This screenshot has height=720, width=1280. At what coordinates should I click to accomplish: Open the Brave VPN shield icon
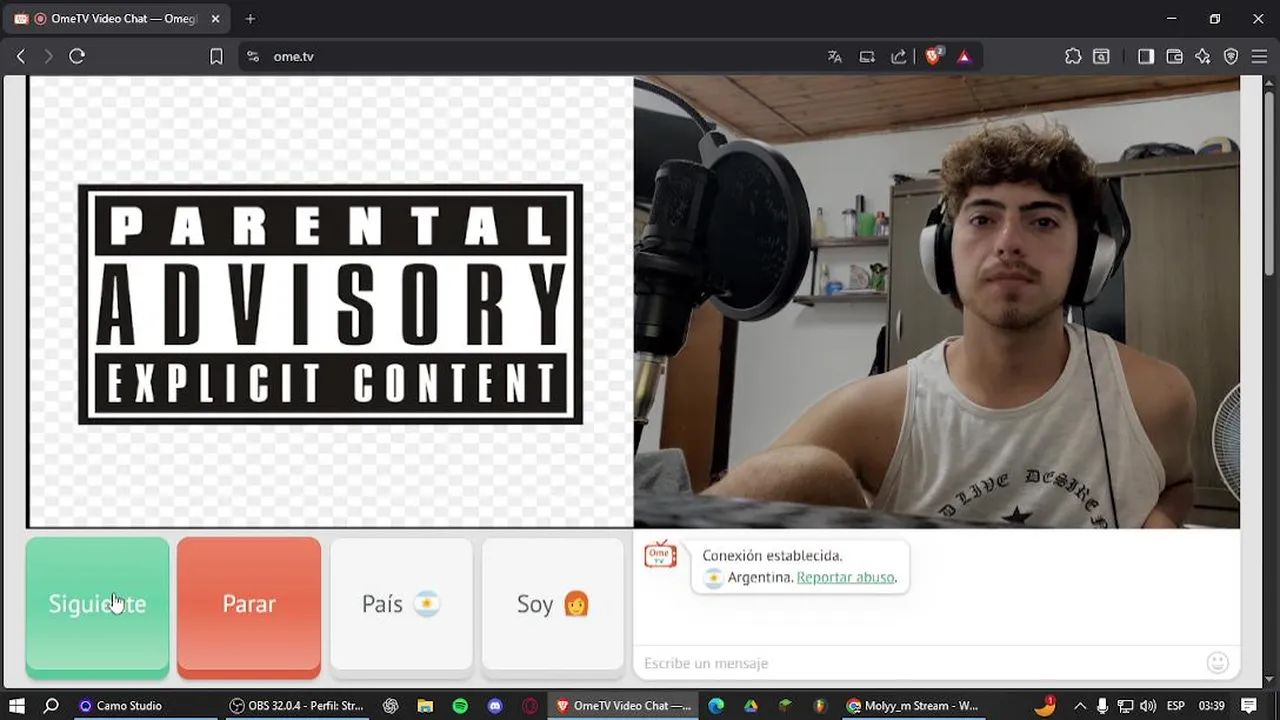tap(1231, 57)
